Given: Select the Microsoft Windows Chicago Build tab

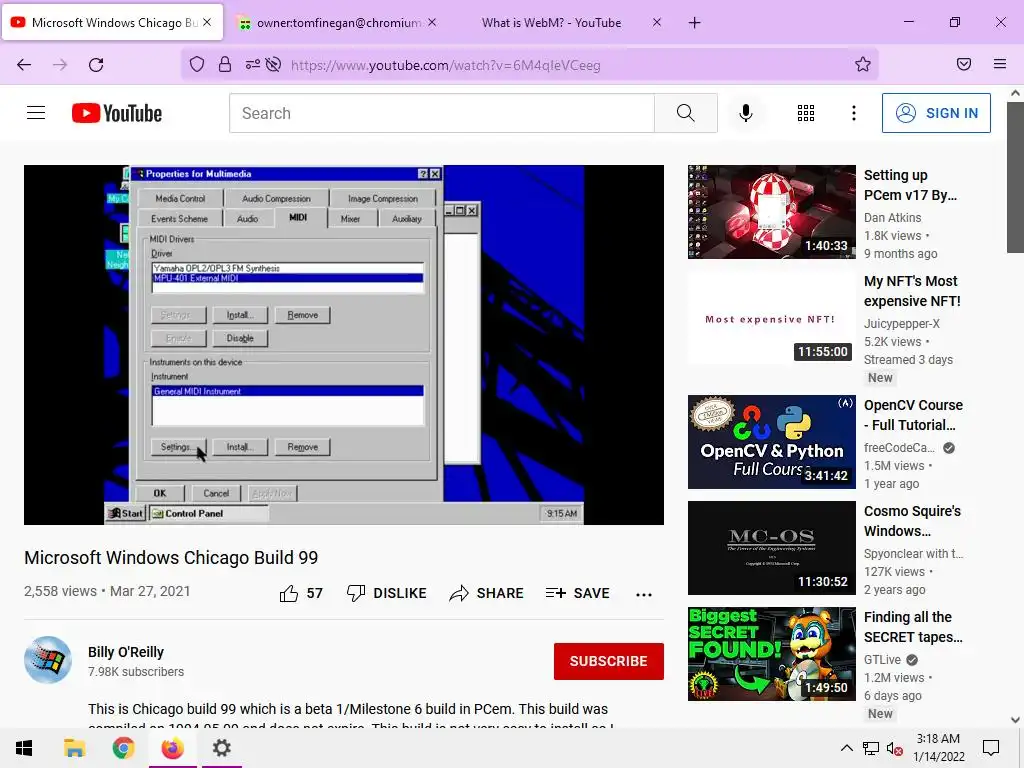Looking at the screenshot, I should (x=112, y=23).
